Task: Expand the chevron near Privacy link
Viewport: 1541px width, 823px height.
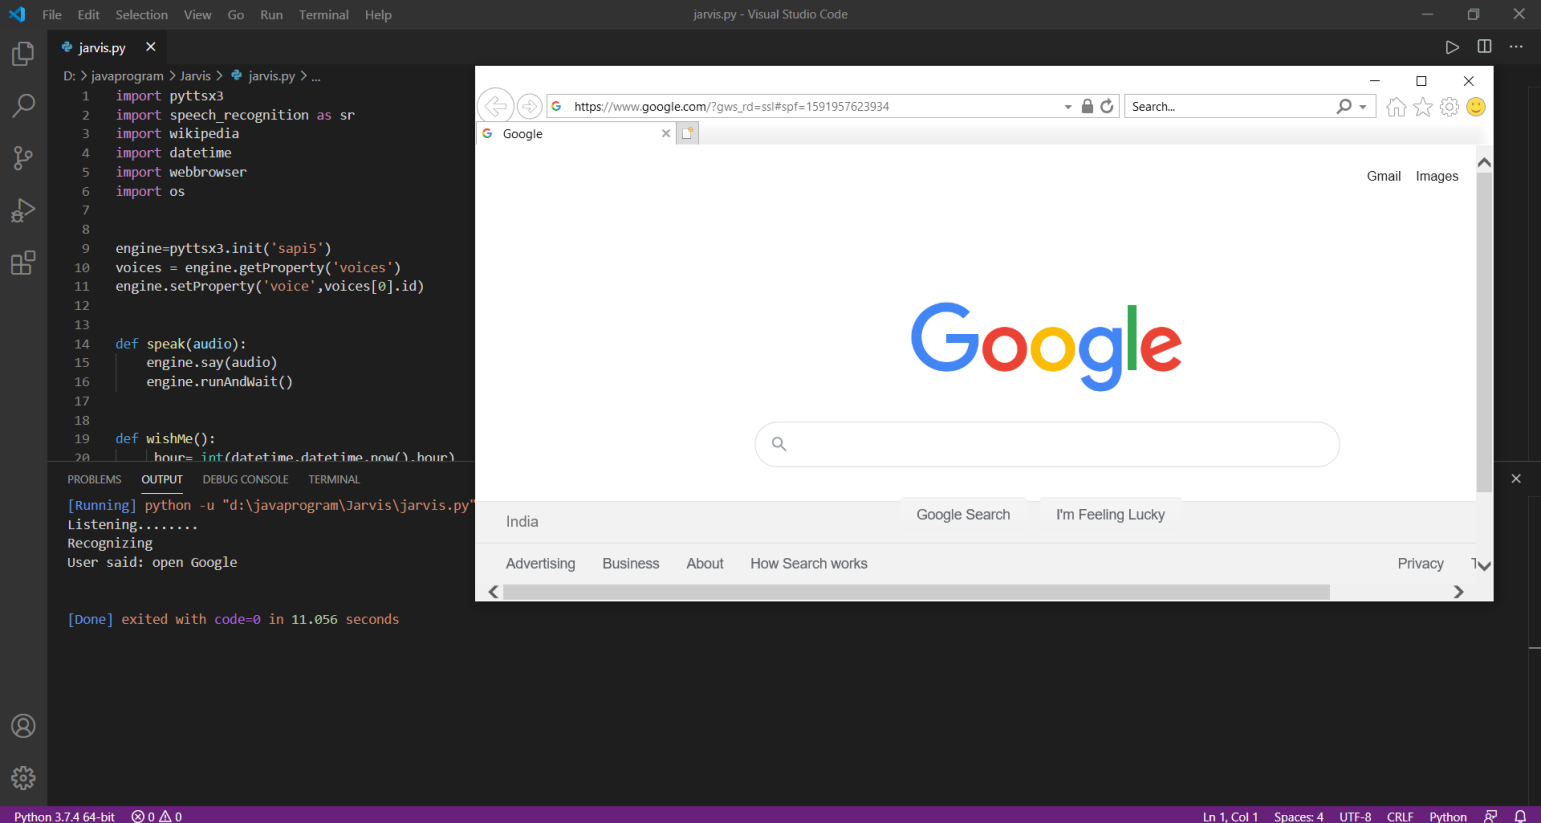Action: (1481, 564)
